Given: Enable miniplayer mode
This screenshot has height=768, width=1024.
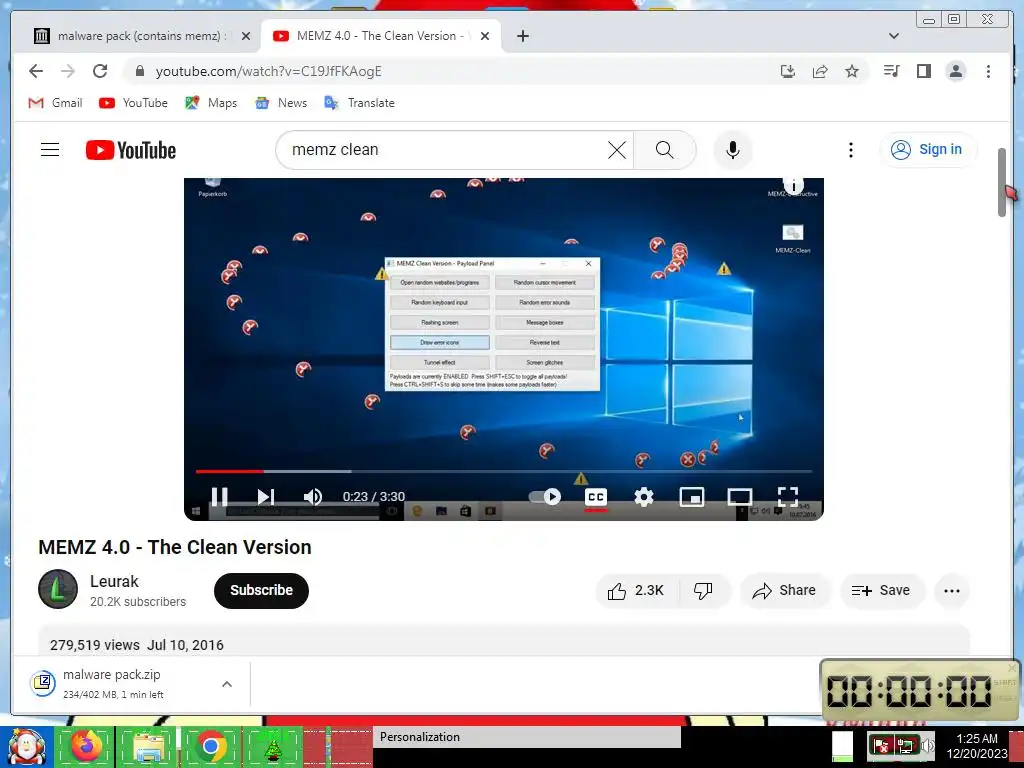Looking at the screenshot, I should [692, 497].
